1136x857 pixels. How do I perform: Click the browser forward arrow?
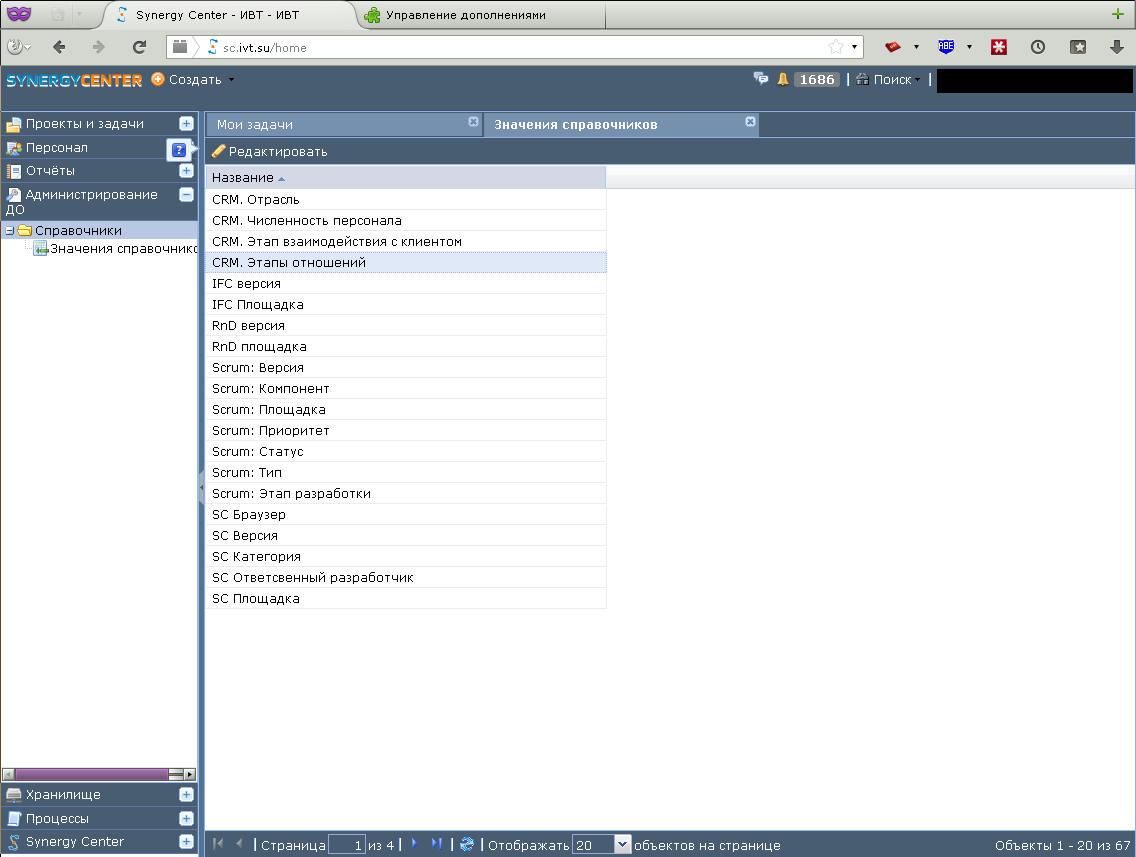[x=99, y=47]
